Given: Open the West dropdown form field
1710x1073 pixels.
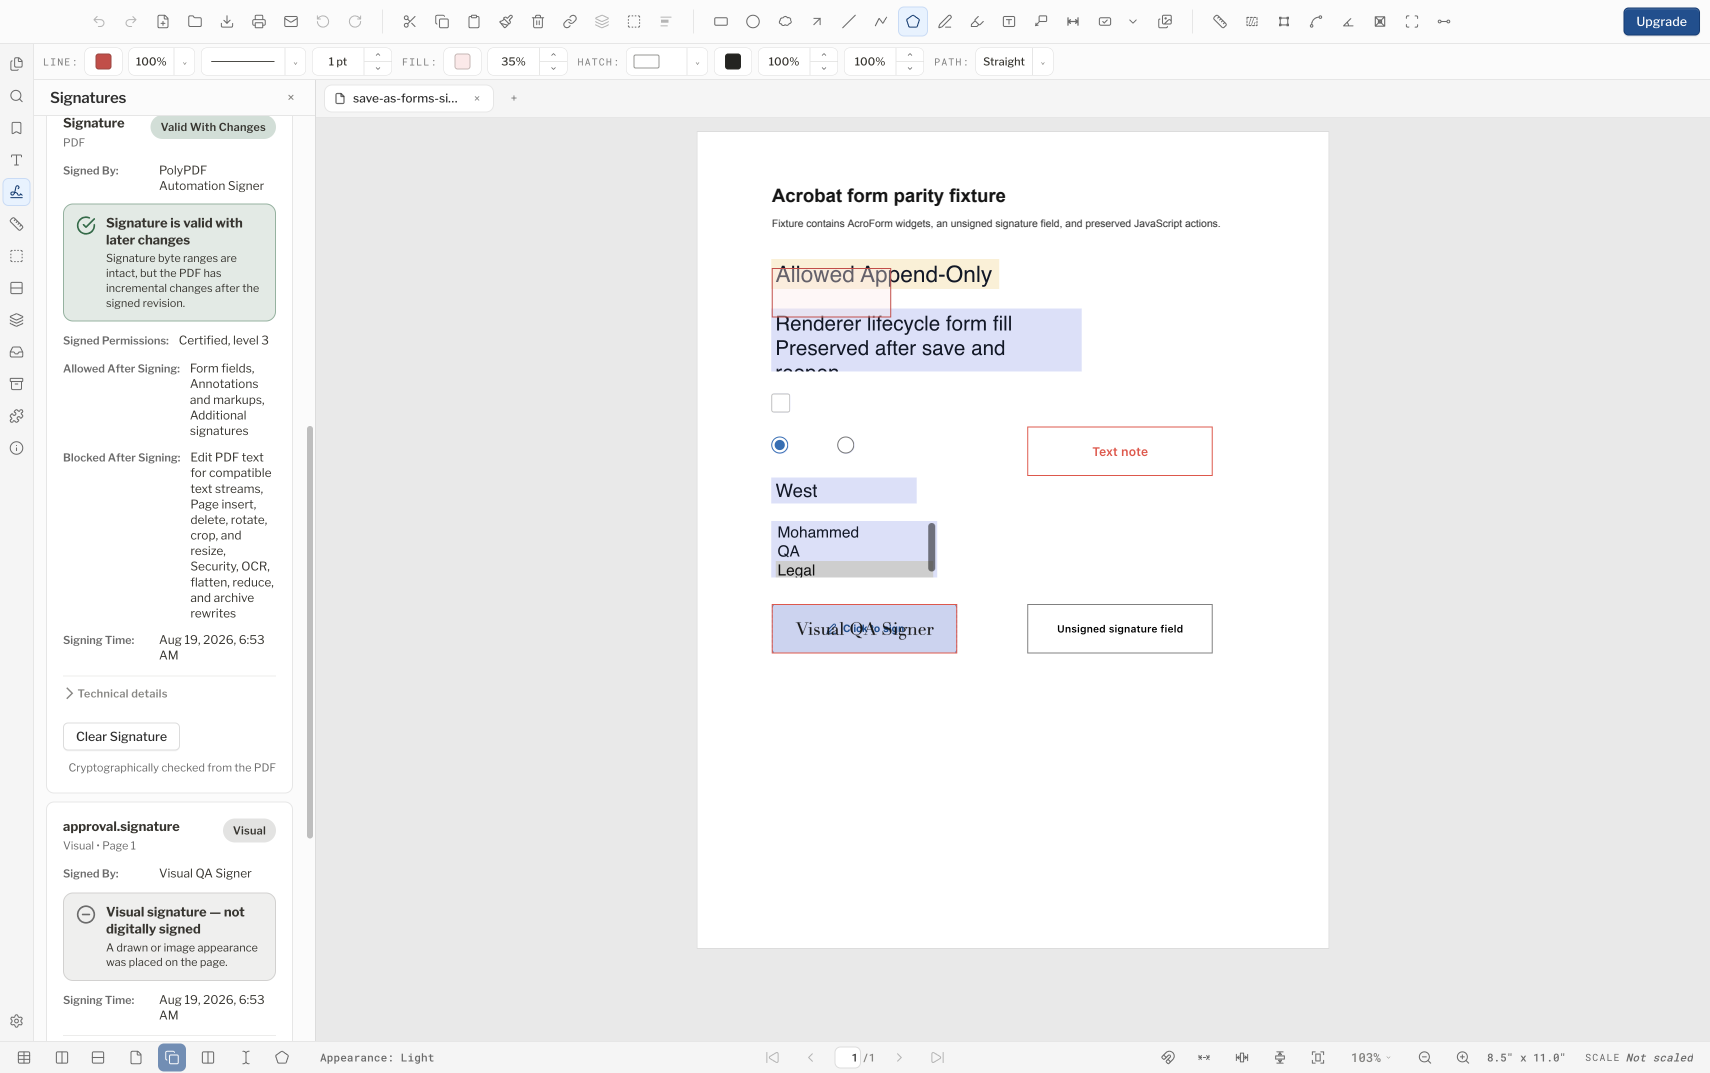Looking at the screenshot, I should tap(844, 490).
